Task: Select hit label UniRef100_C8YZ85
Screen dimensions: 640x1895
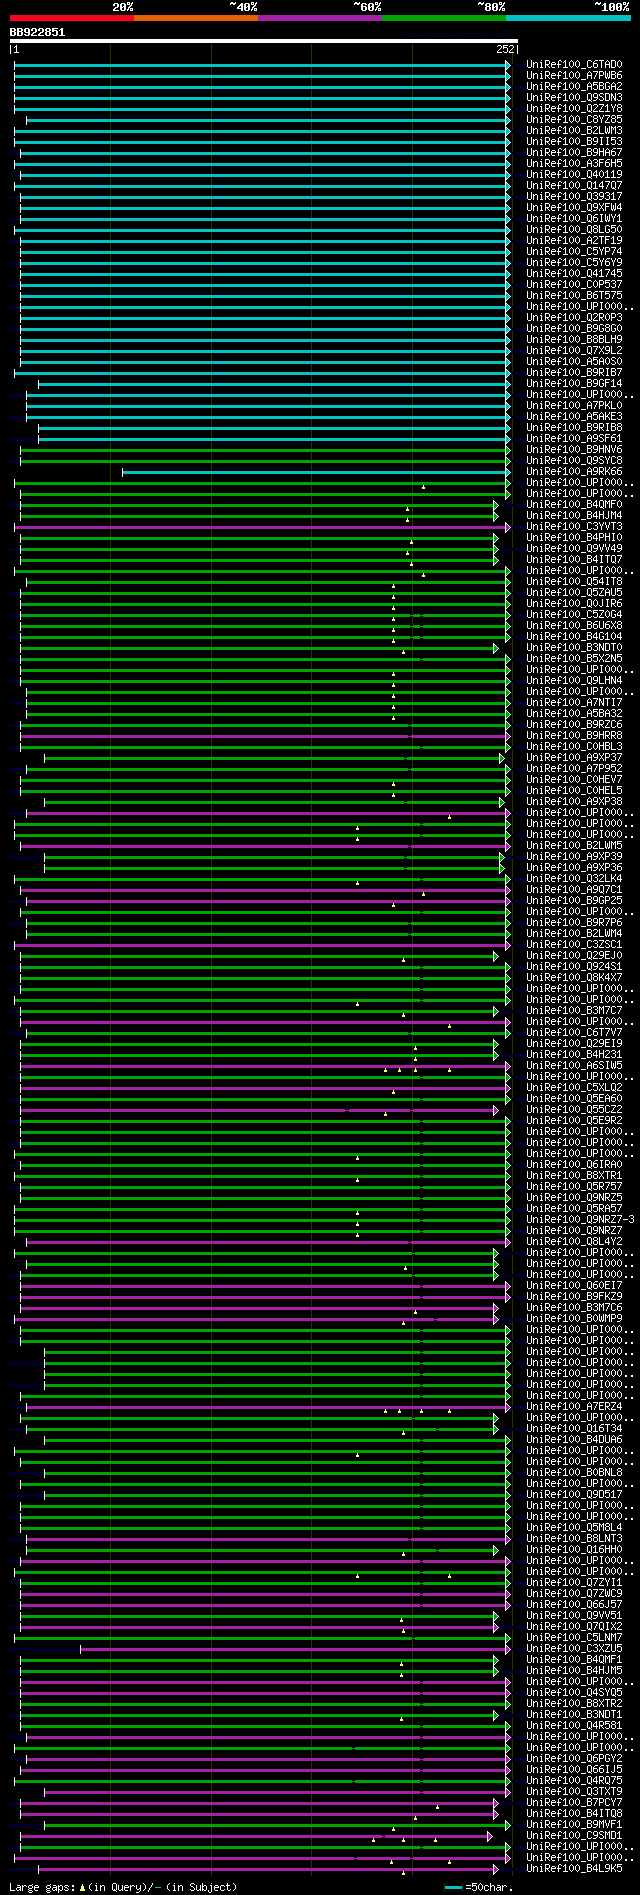Action: pos(574,120)
